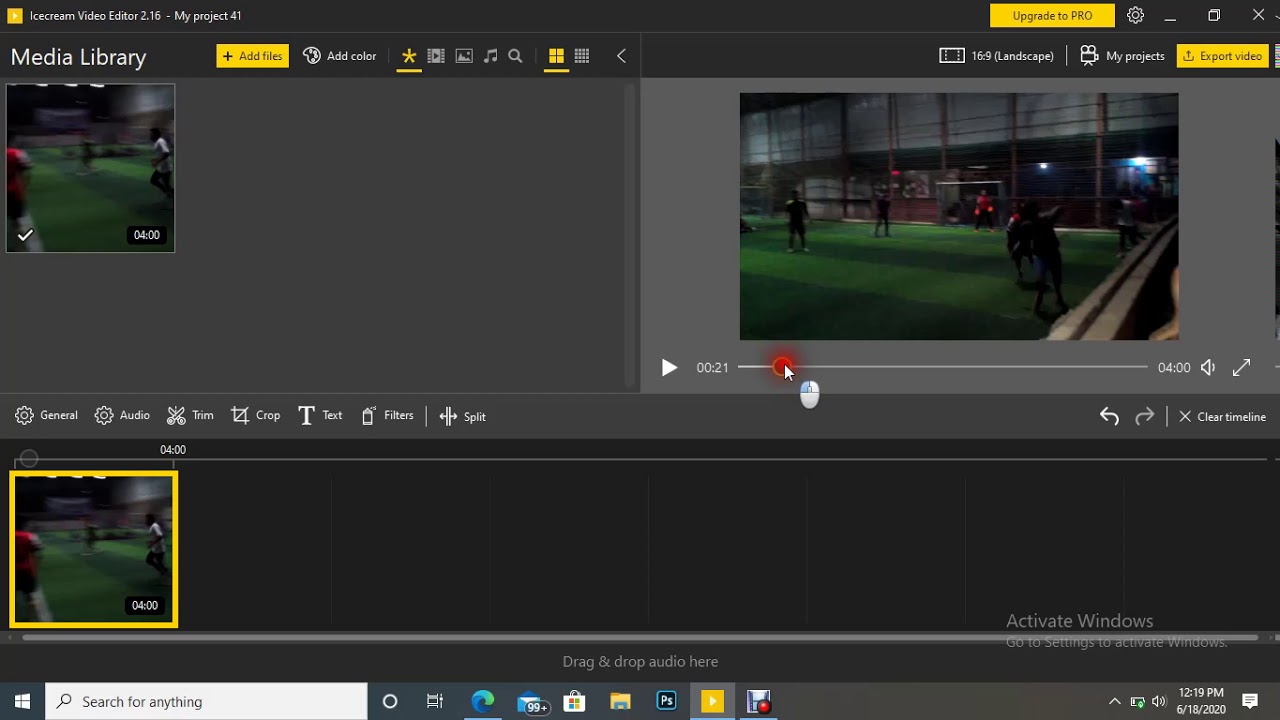Open Mail app from taskbar
The width and height of the screenshot is (1280, 720).
[531, 701]
